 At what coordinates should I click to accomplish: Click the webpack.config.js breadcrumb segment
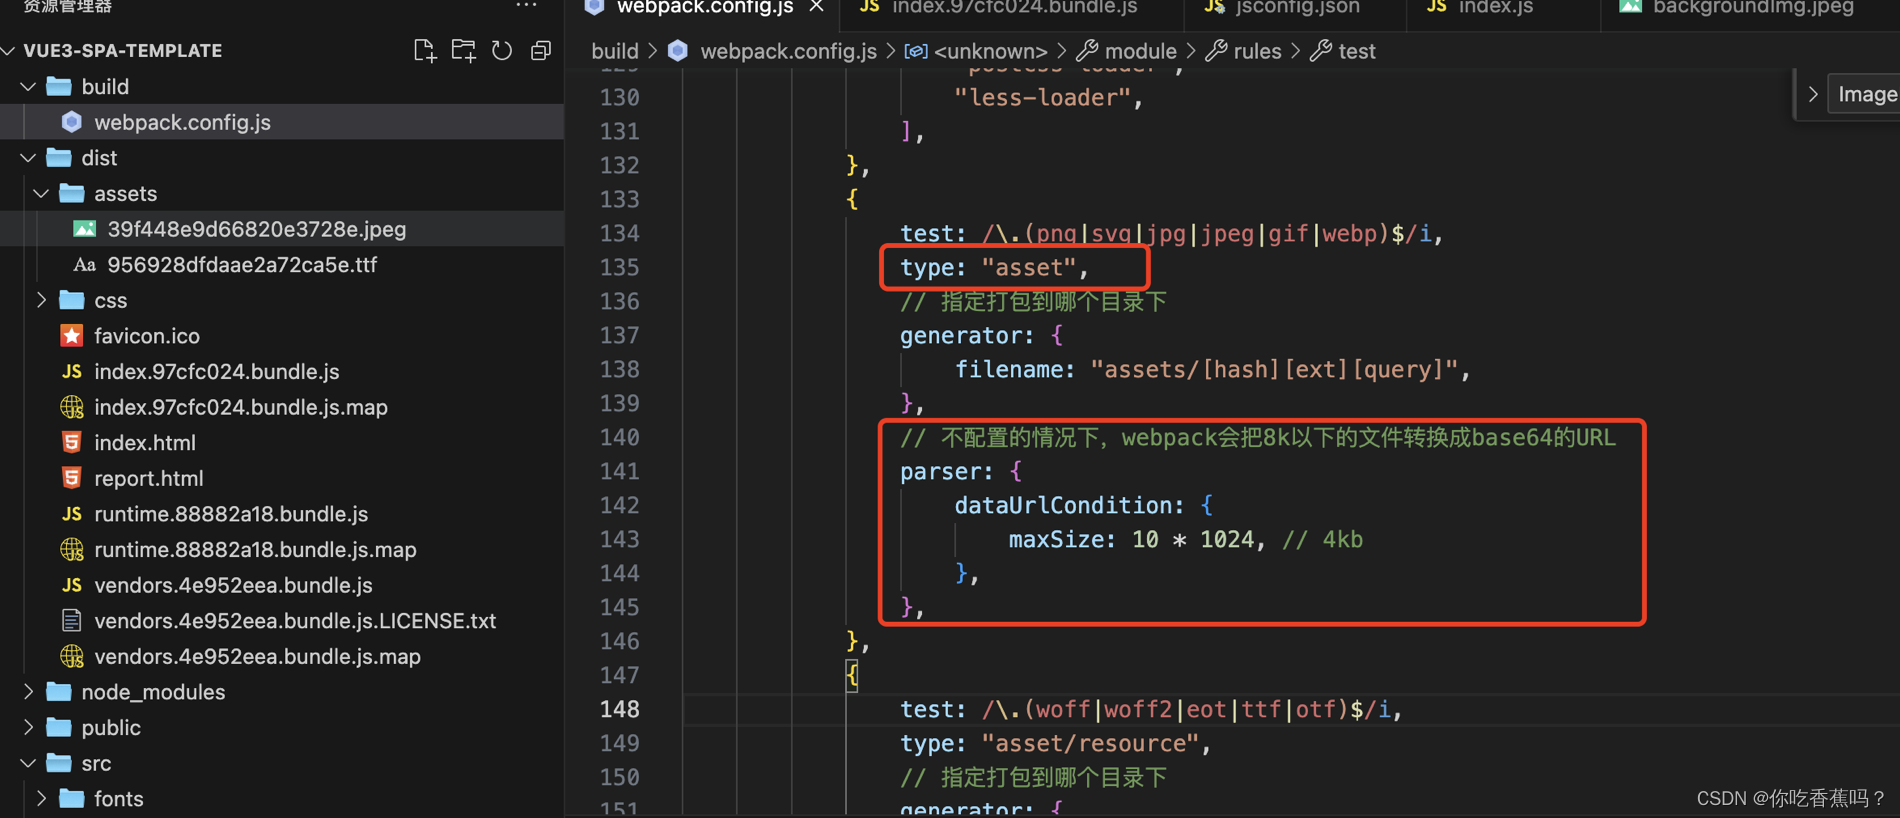tap(788, 51)
